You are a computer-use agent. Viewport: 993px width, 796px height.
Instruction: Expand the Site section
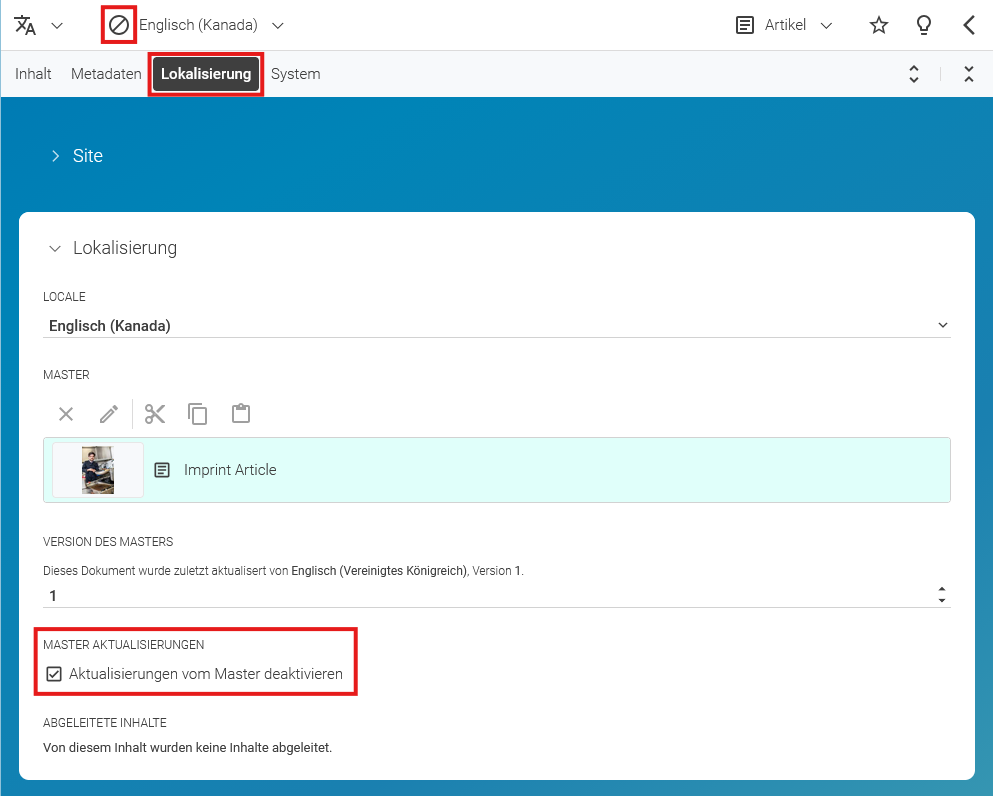tap(76, 156)
